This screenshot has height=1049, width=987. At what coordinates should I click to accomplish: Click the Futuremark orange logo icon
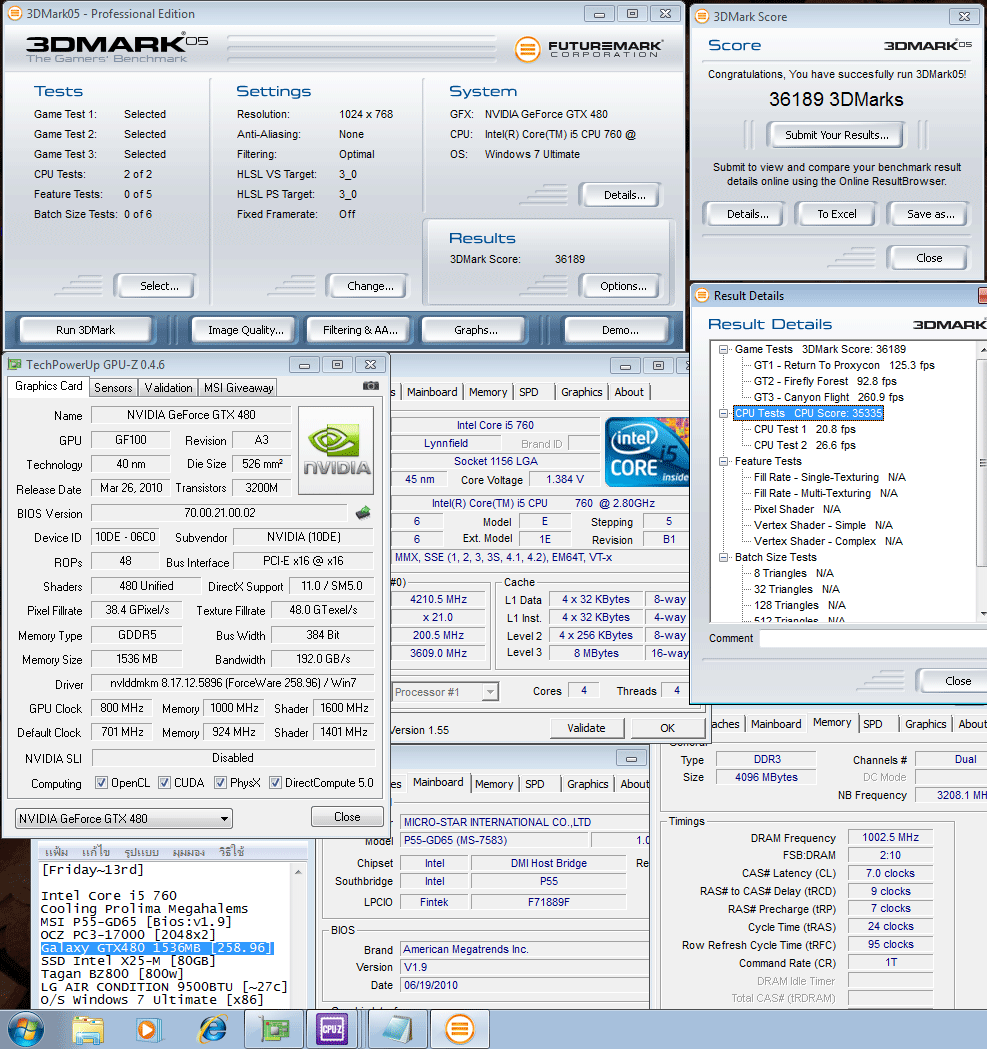(x=527, y=49)
